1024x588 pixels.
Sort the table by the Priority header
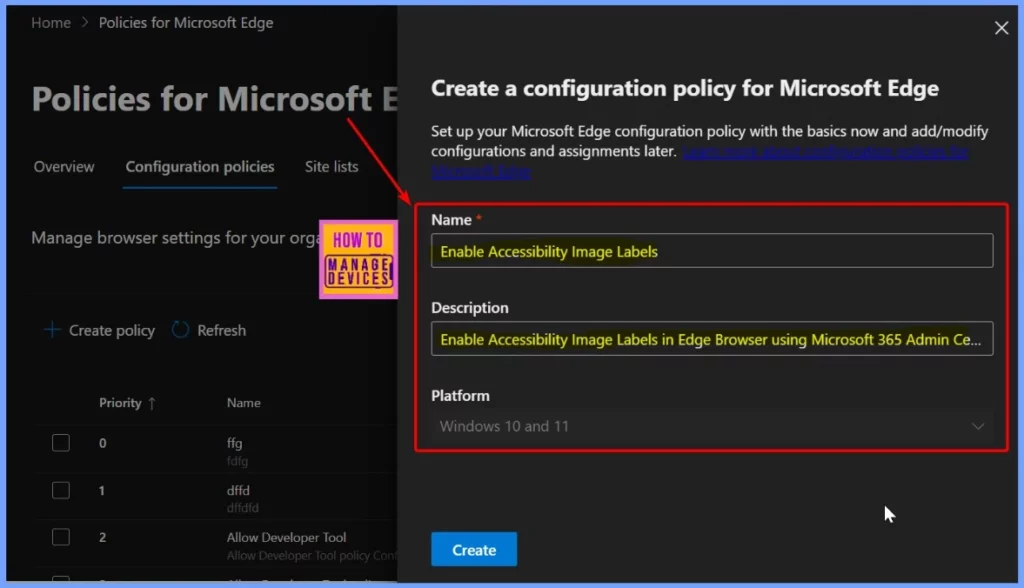pos(120,403)
